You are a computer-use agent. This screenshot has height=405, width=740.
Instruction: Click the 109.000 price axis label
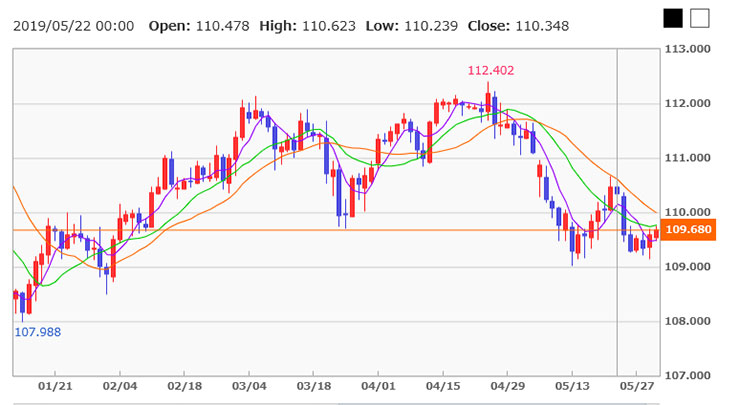click(687, 267)
